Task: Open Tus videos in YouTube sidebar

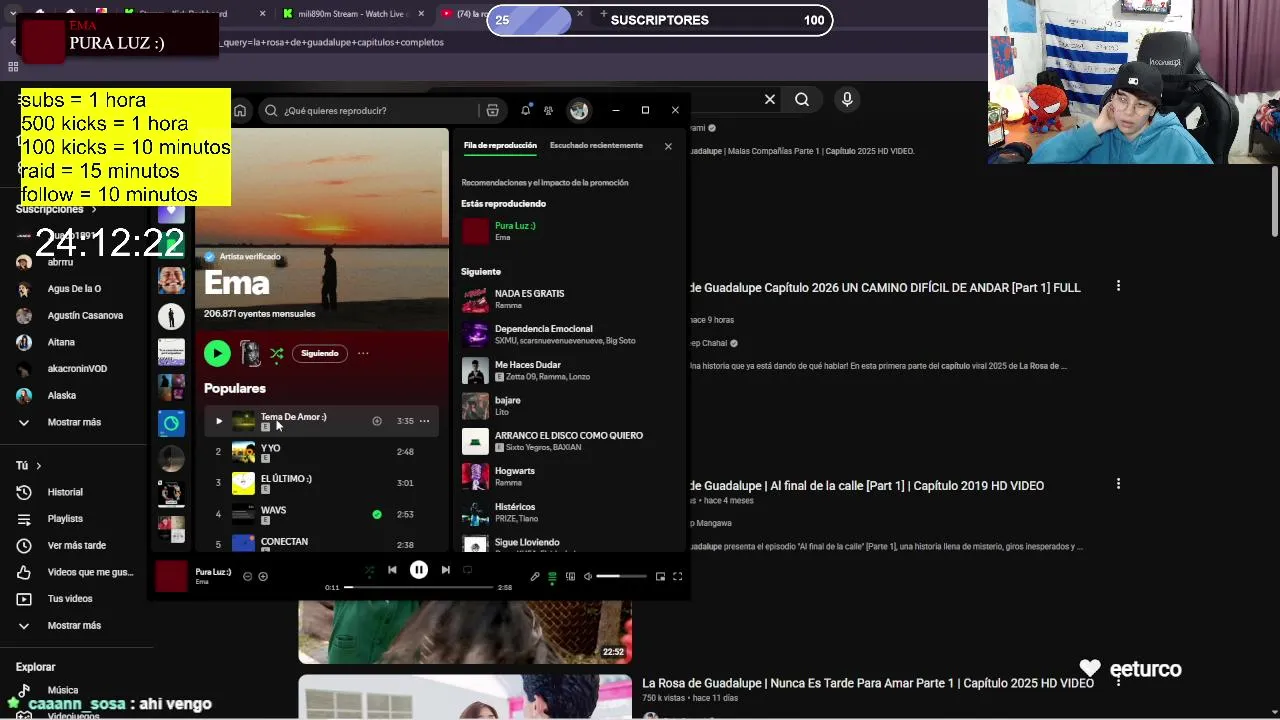Action: pos(70,598)
